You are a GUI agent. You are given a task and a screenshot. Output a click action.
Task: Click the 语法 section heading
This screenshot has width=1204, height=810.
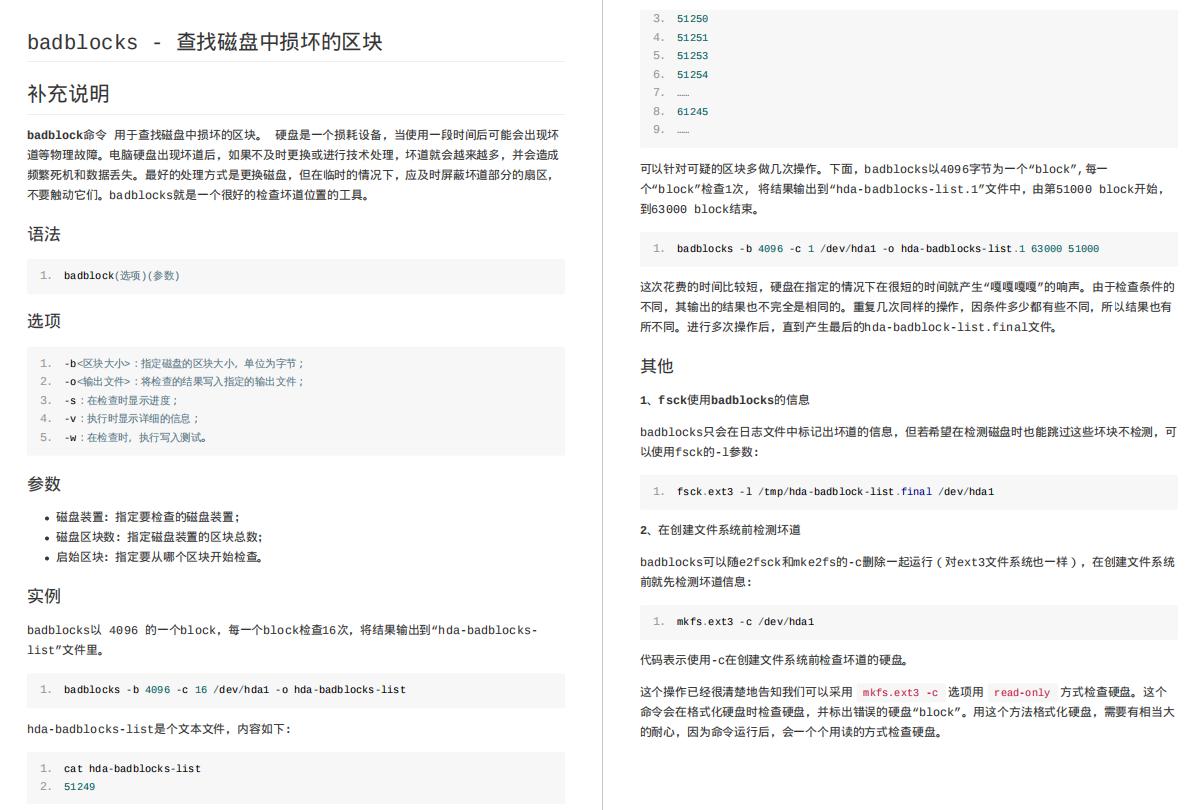(x=44, y=234)
